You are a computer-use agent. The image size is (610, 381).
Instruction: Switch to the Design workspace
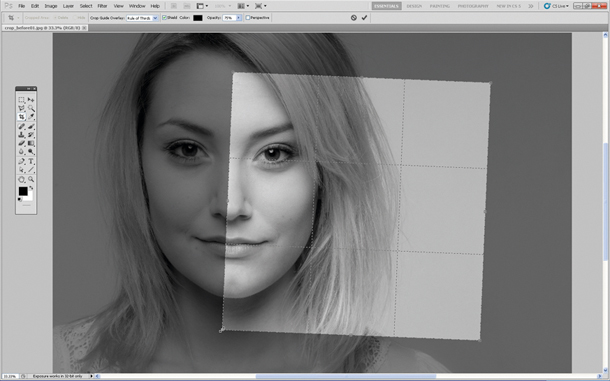point(414,6)
